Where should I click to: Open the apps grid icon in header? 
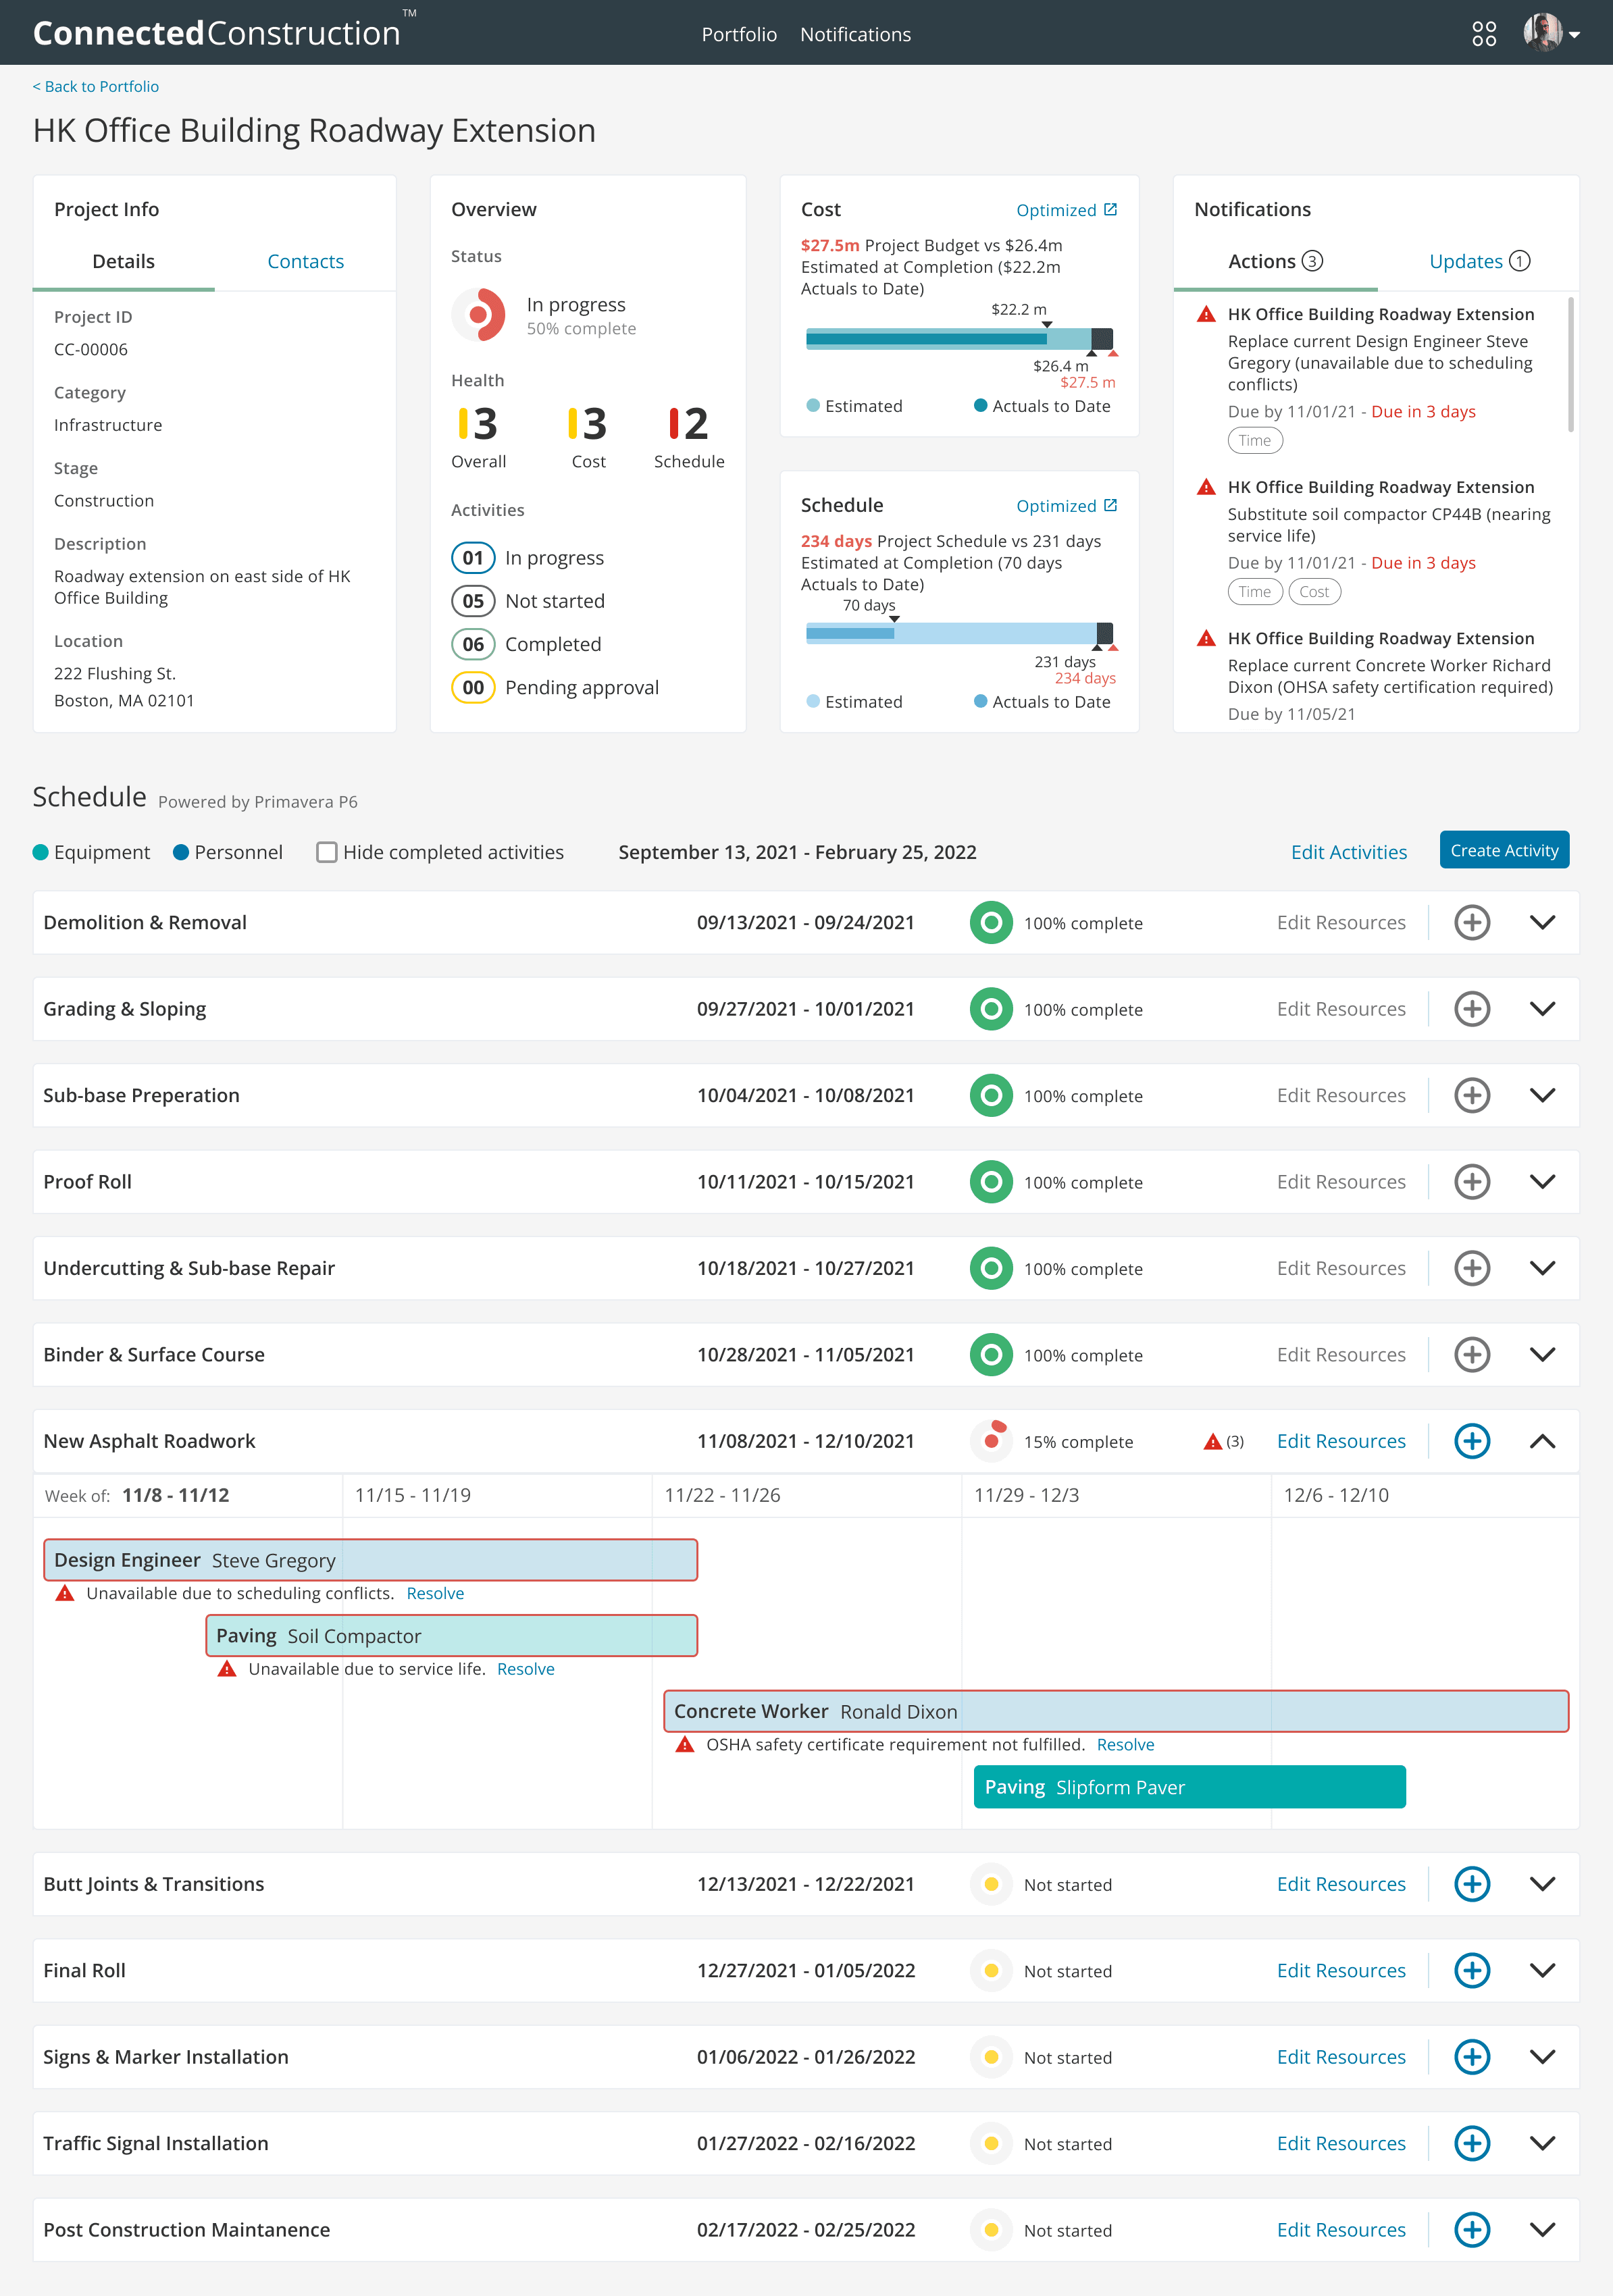click(1484, 34)
